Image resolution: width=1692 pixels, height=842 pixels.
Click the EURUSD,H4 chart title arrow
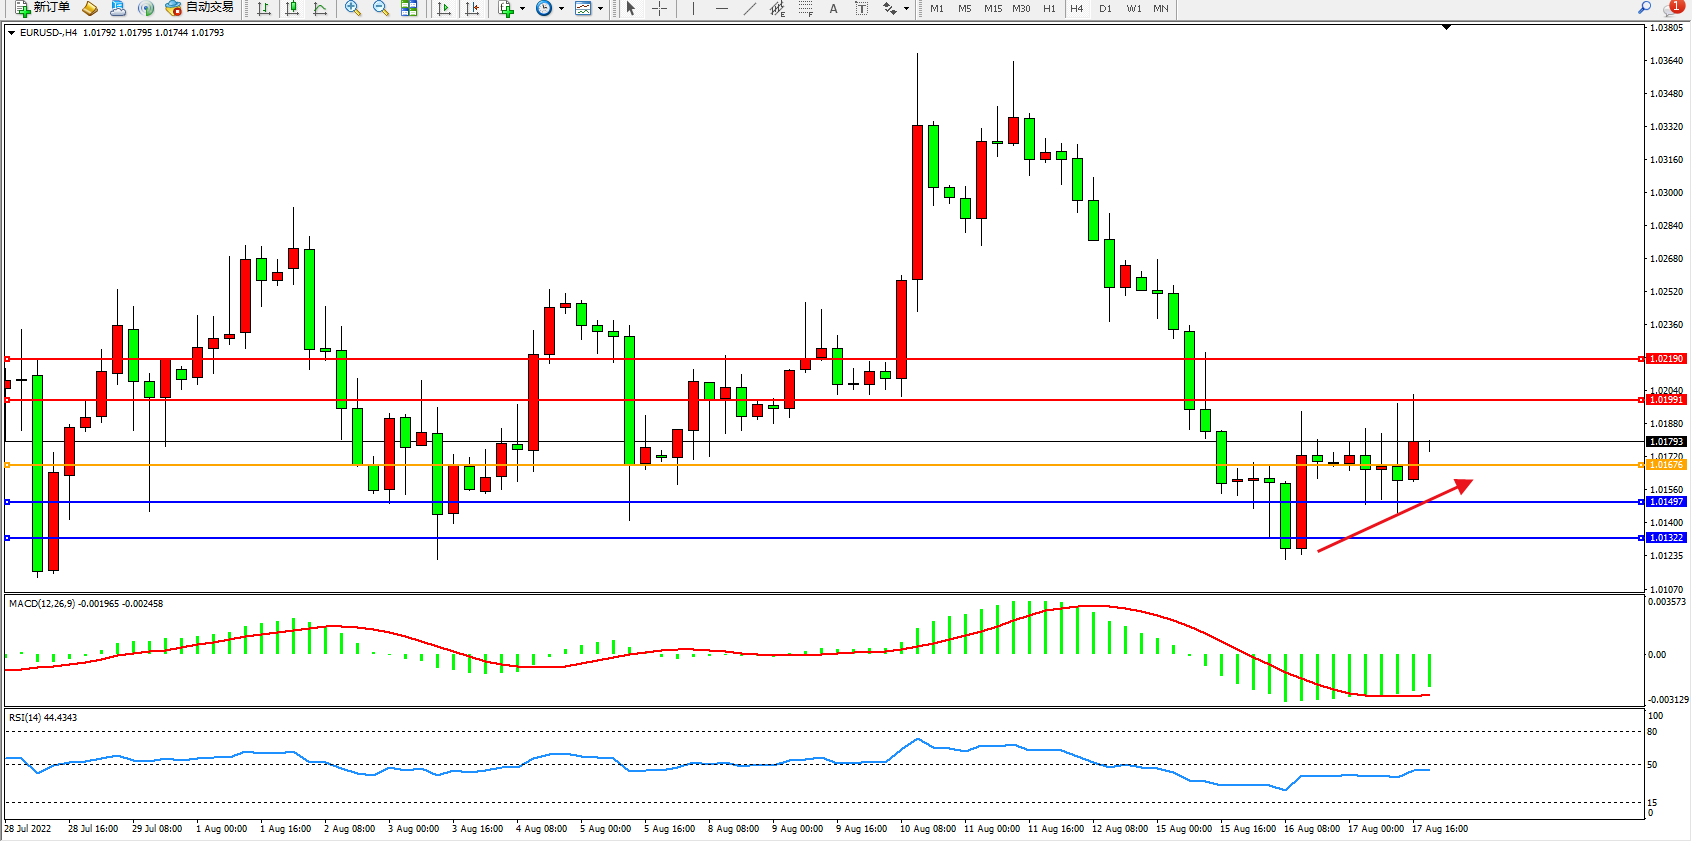(11, 33)
